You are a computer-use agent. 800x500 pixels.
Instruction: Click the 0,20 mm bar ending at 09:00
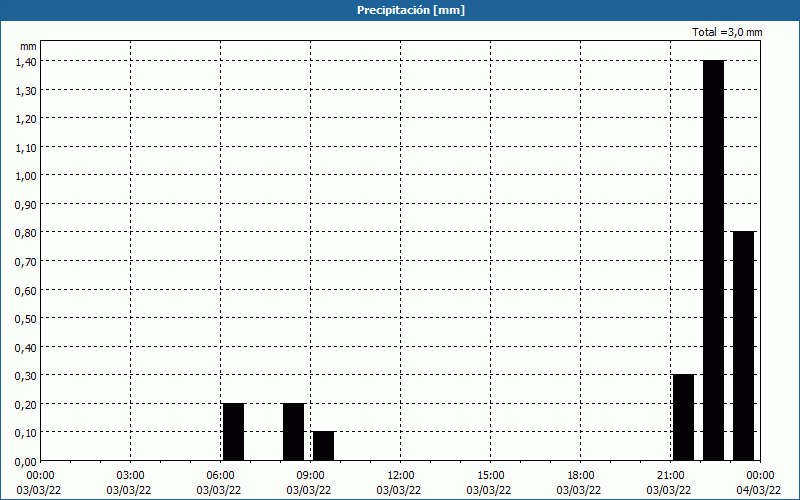pyautogui.click(x=293, y=432)
